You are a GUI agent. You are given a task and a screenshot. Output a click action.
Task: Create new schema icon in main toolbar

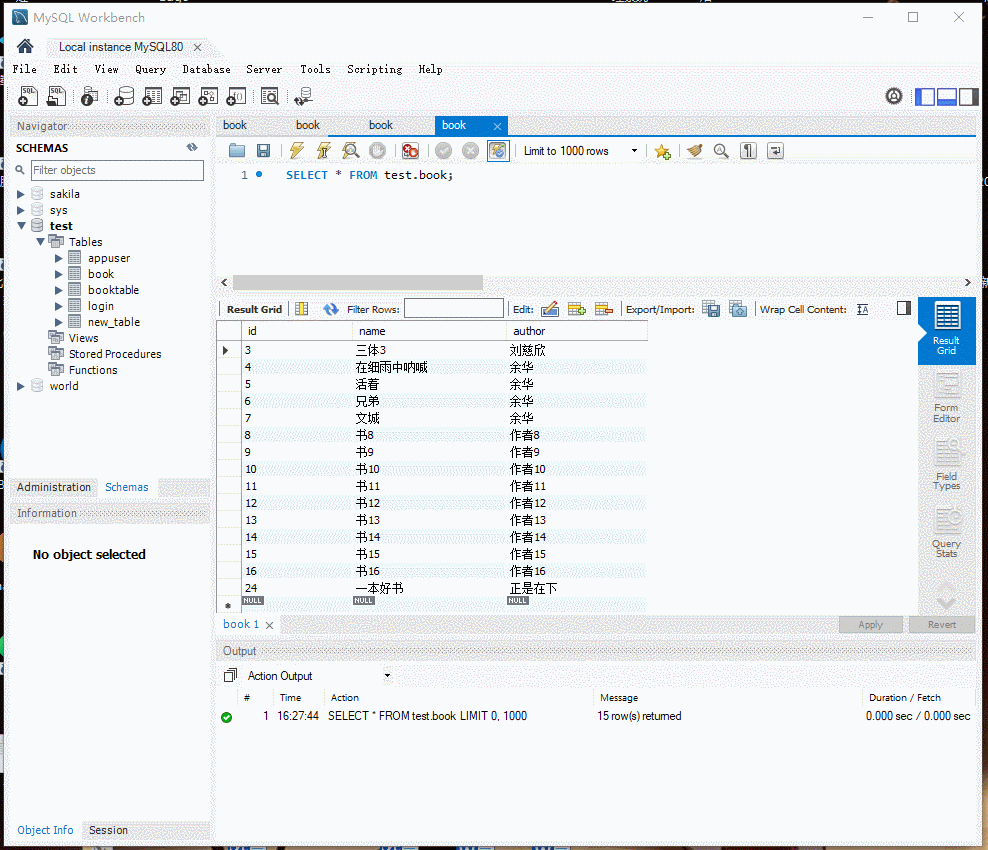[x=124, y=96]
